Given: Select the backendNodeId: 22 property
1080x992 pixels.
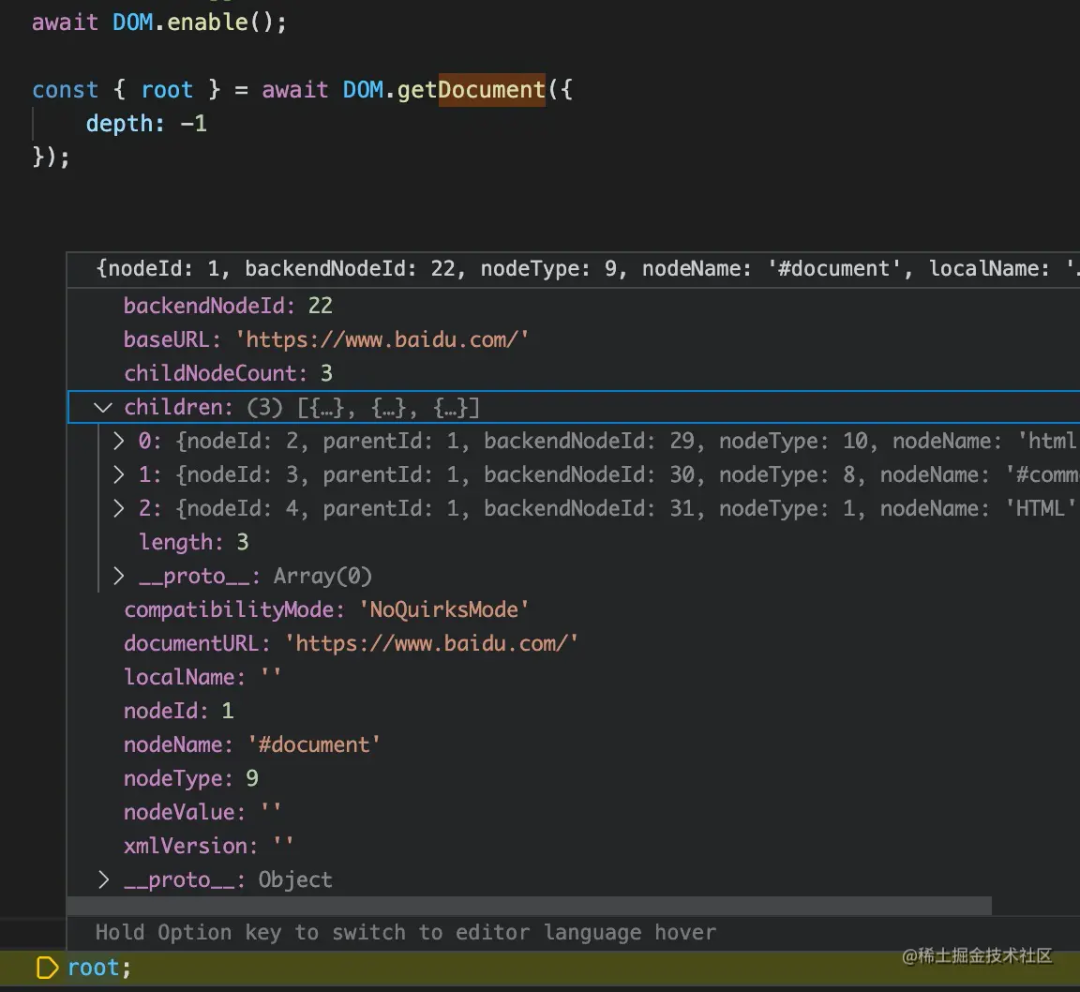Looking at the screenshot, I should pos(228,306).
